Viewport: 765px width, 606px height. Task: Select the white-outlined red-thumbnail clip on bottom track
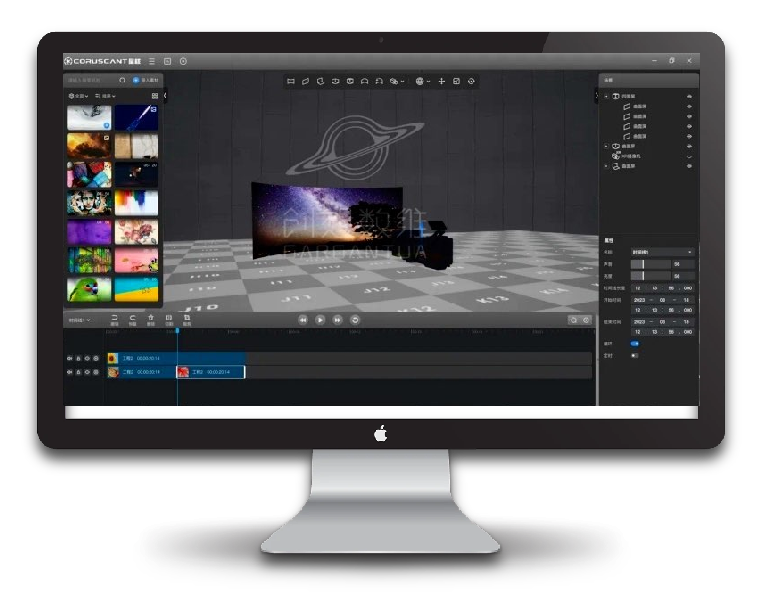pyautogui.click(x=210, y=372)
